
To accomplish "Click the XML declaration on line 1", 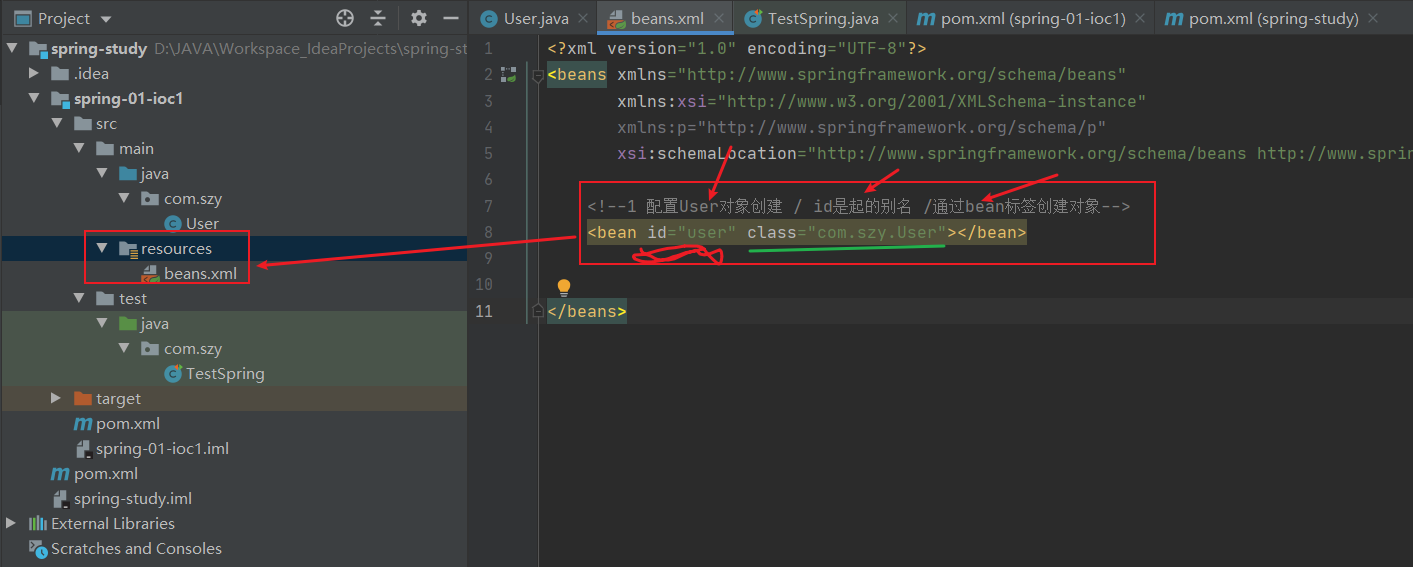I will pos(737,49).
